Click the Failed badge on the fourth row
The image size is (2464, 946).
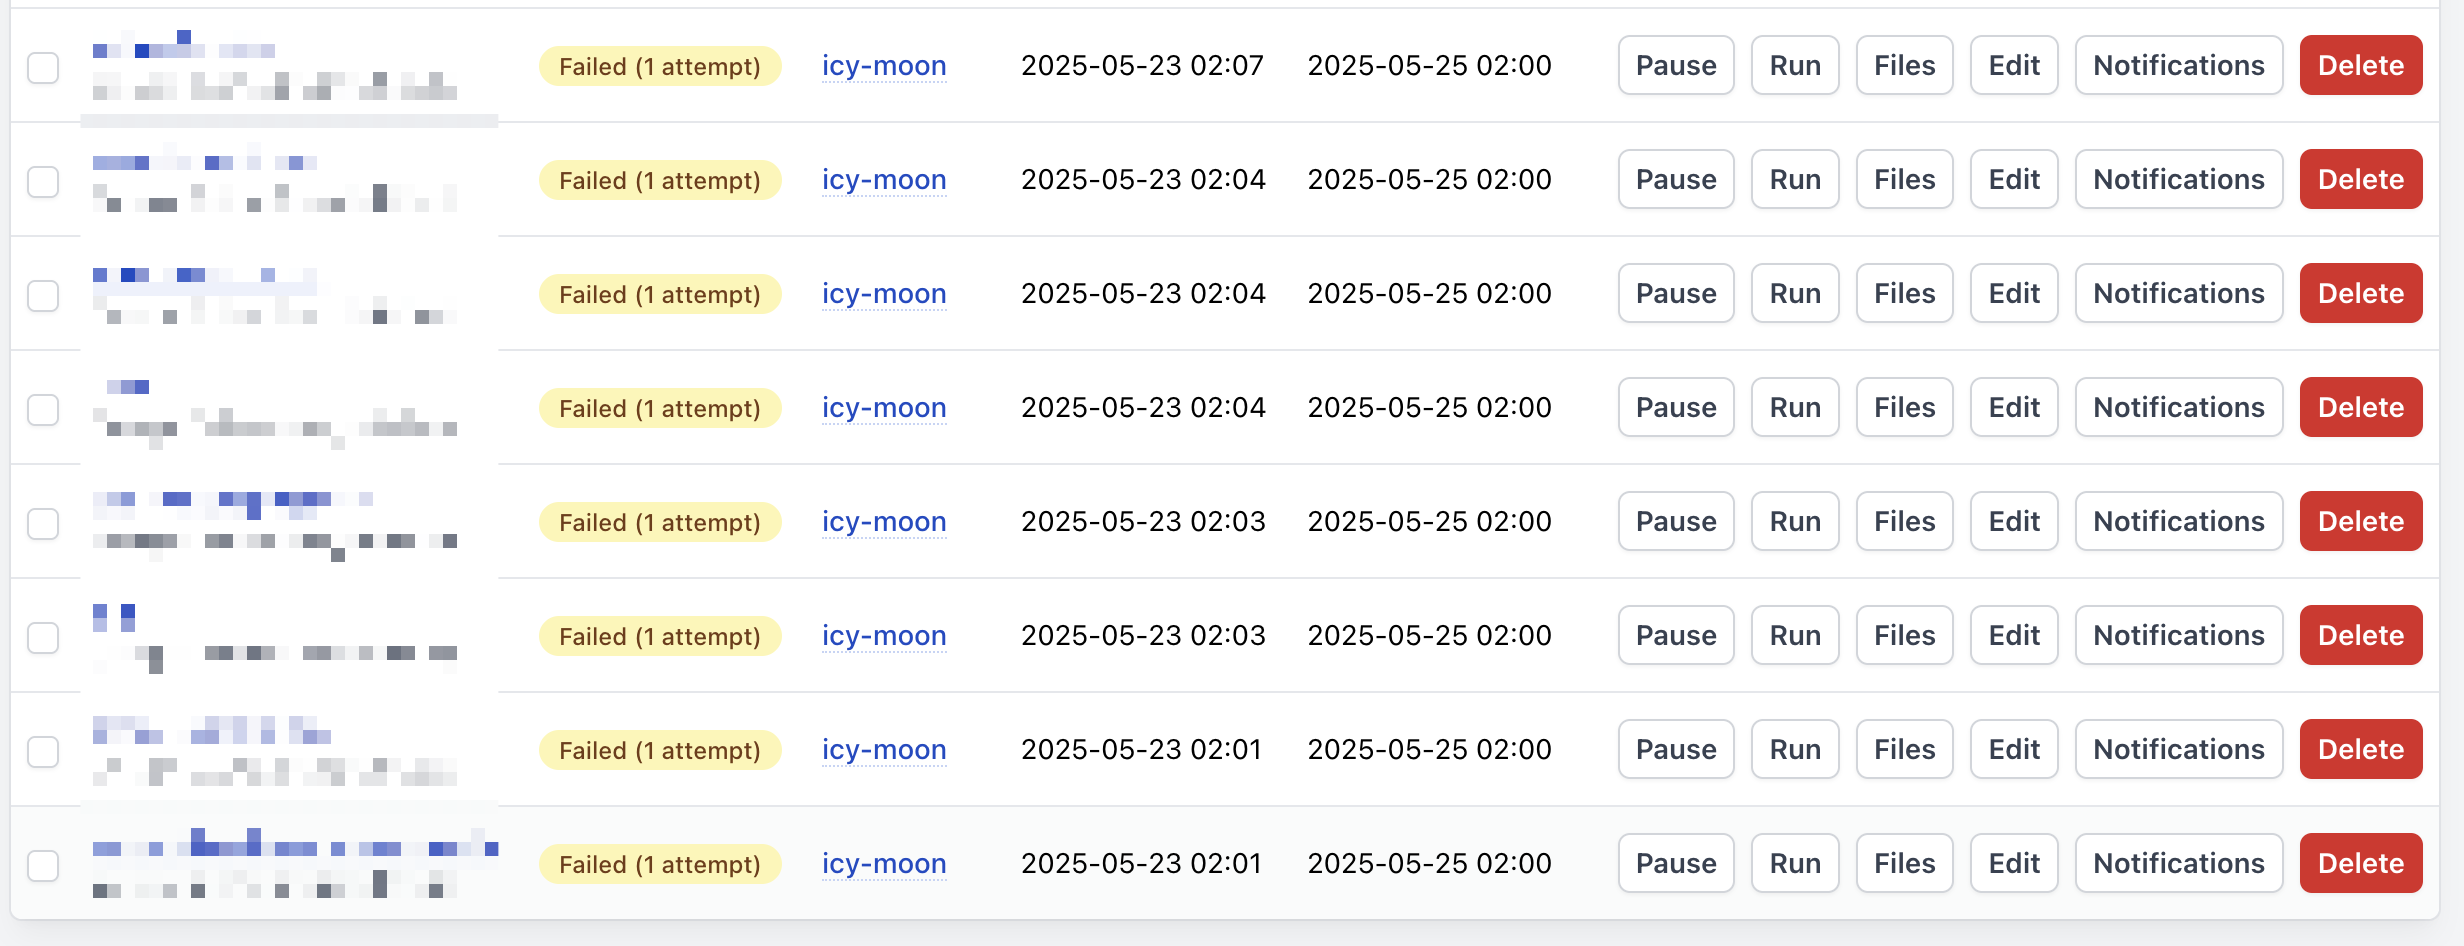(x=659, y=407)
